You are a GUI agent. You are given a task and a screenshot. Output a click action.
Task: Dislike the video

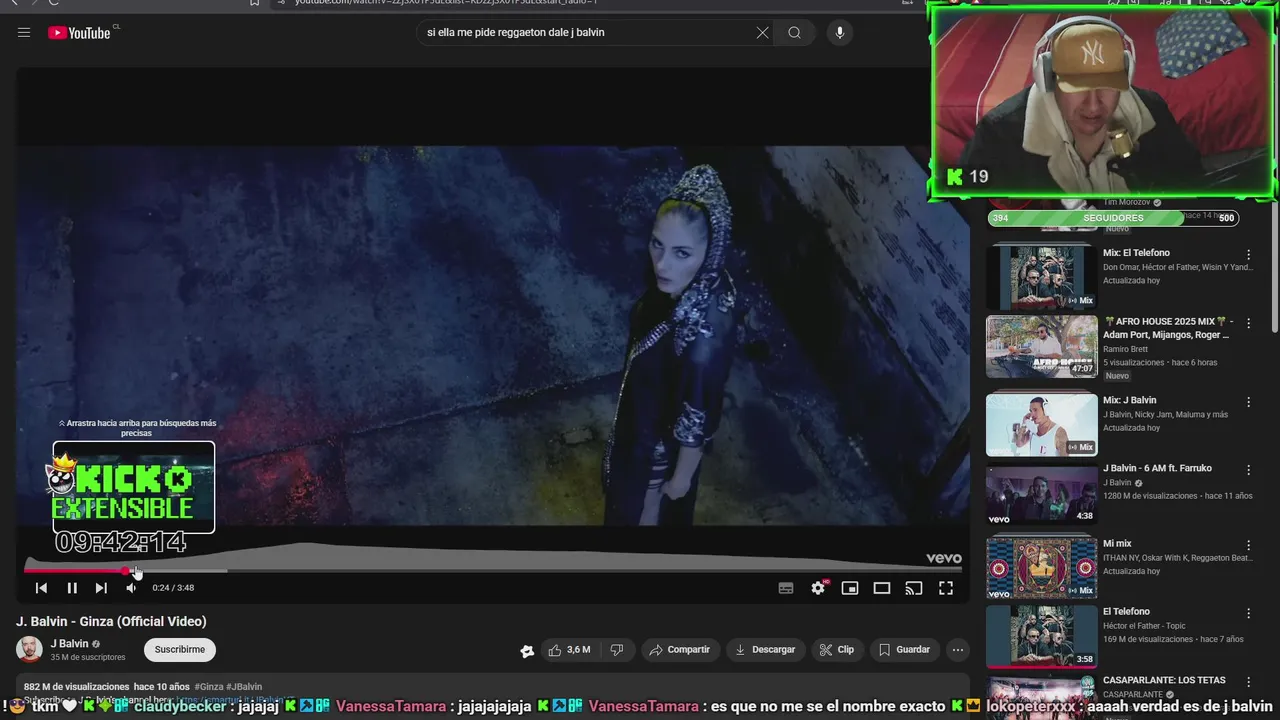click(617, 650)
